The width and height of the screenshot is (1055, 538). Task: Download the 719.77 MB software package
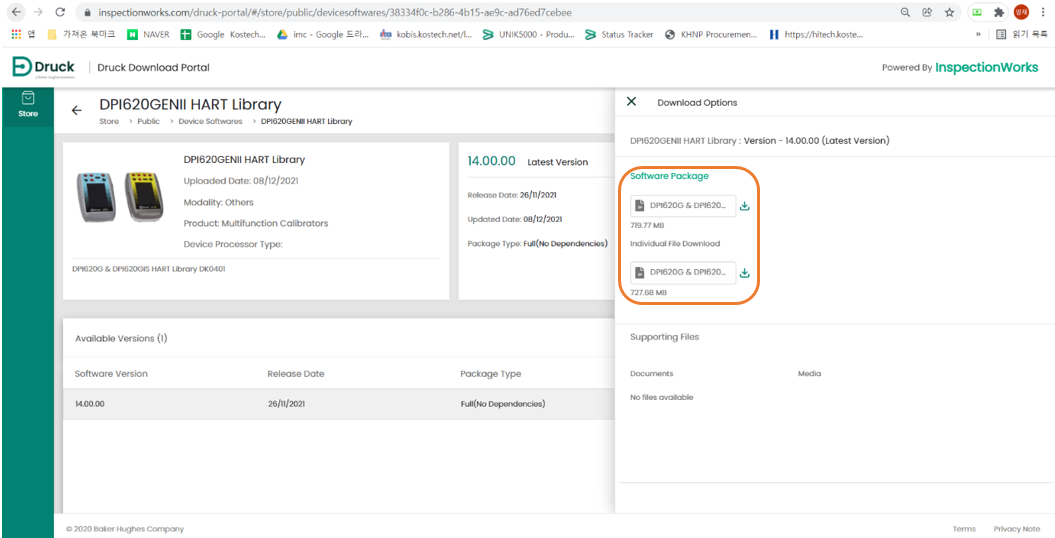[x=744, y=206]
